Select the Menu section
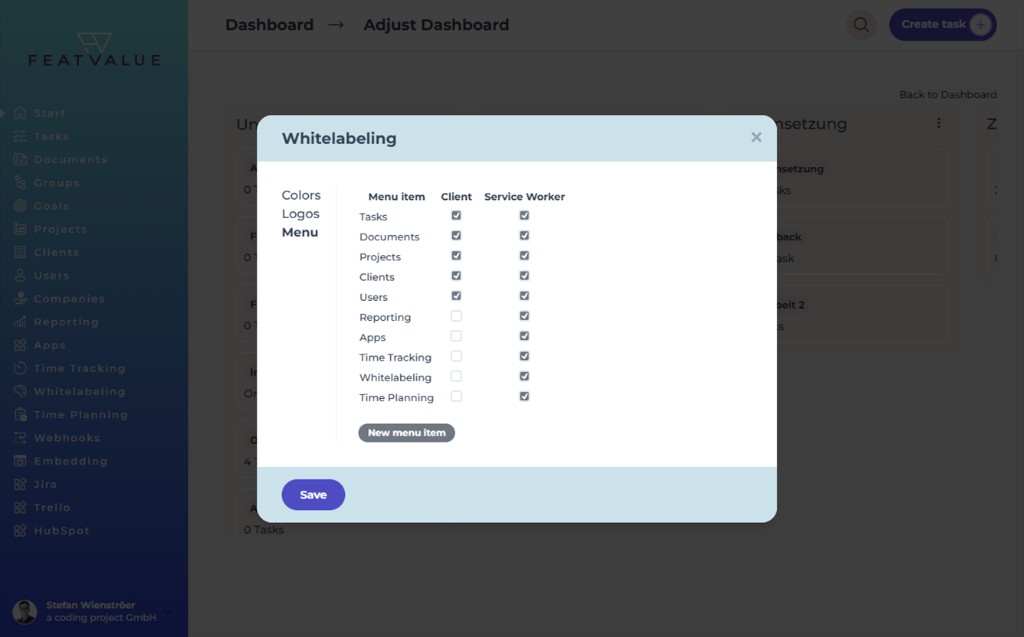1024x637 pixels. point(300,232)
